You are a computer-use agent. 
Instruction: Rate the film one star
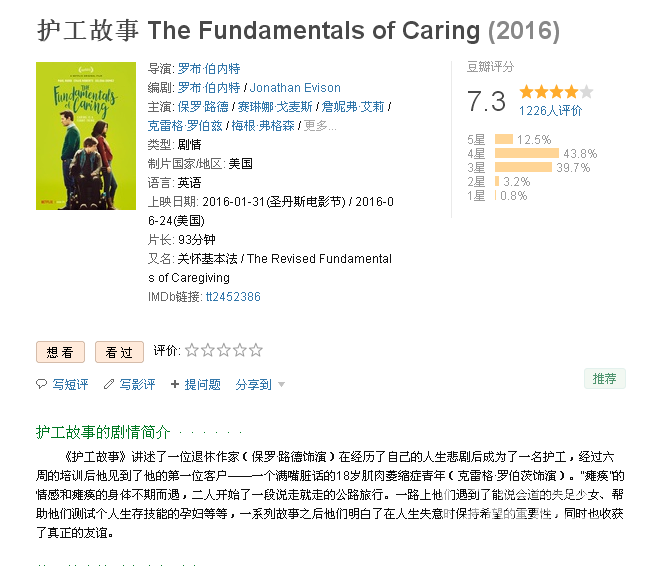click(x=191, y=350)
